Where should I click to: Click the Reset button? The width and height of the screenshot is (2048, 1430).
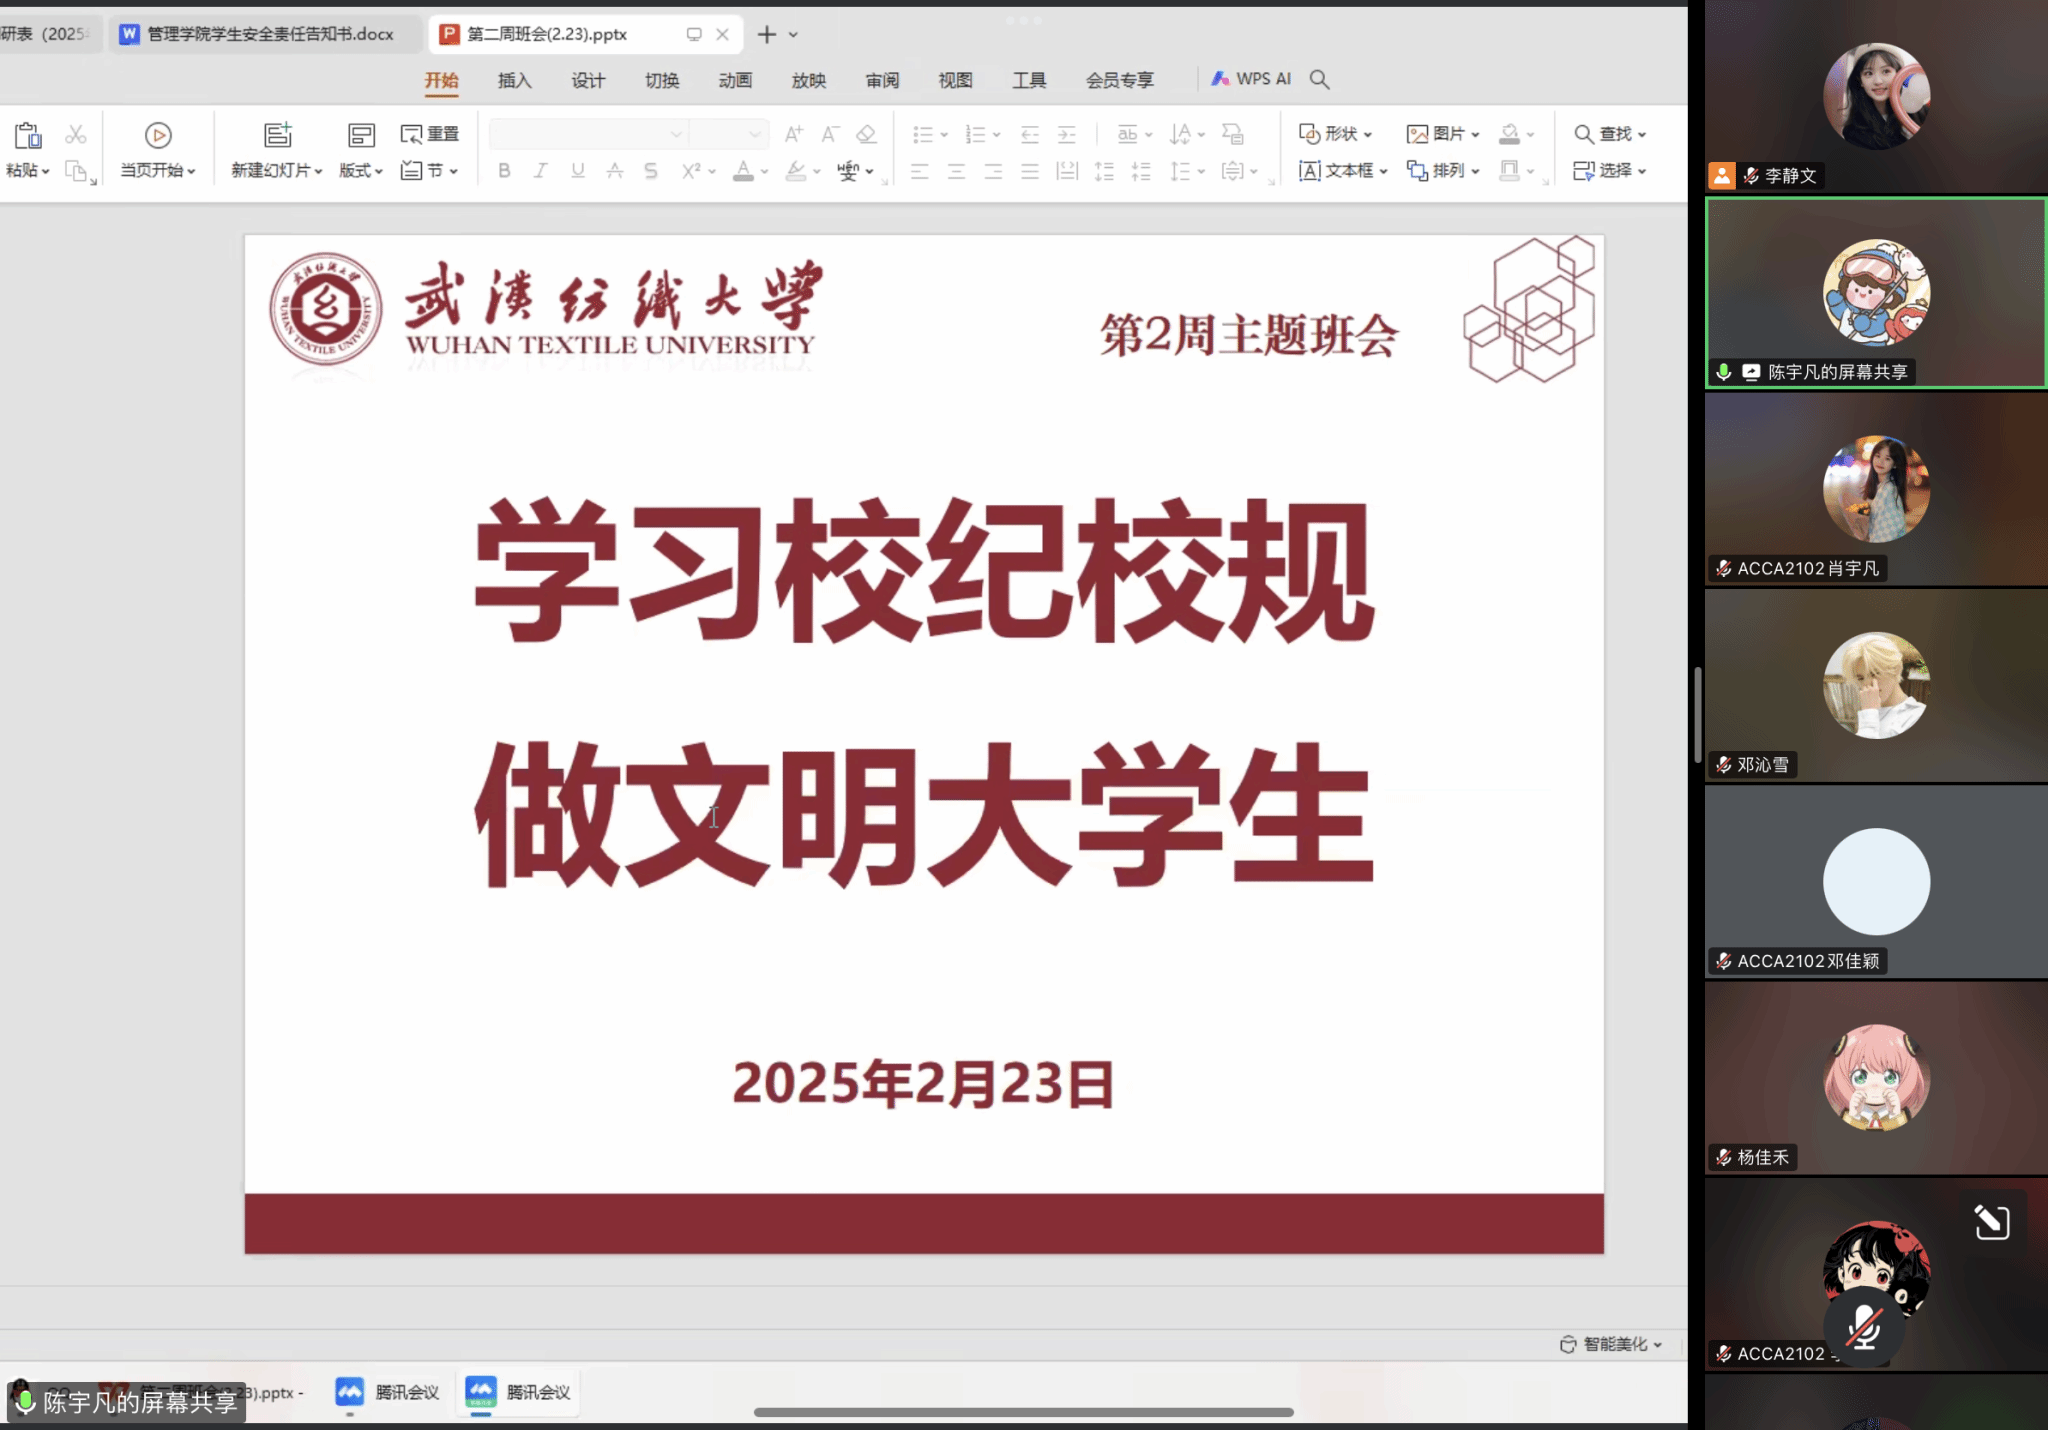click(430, 134)
